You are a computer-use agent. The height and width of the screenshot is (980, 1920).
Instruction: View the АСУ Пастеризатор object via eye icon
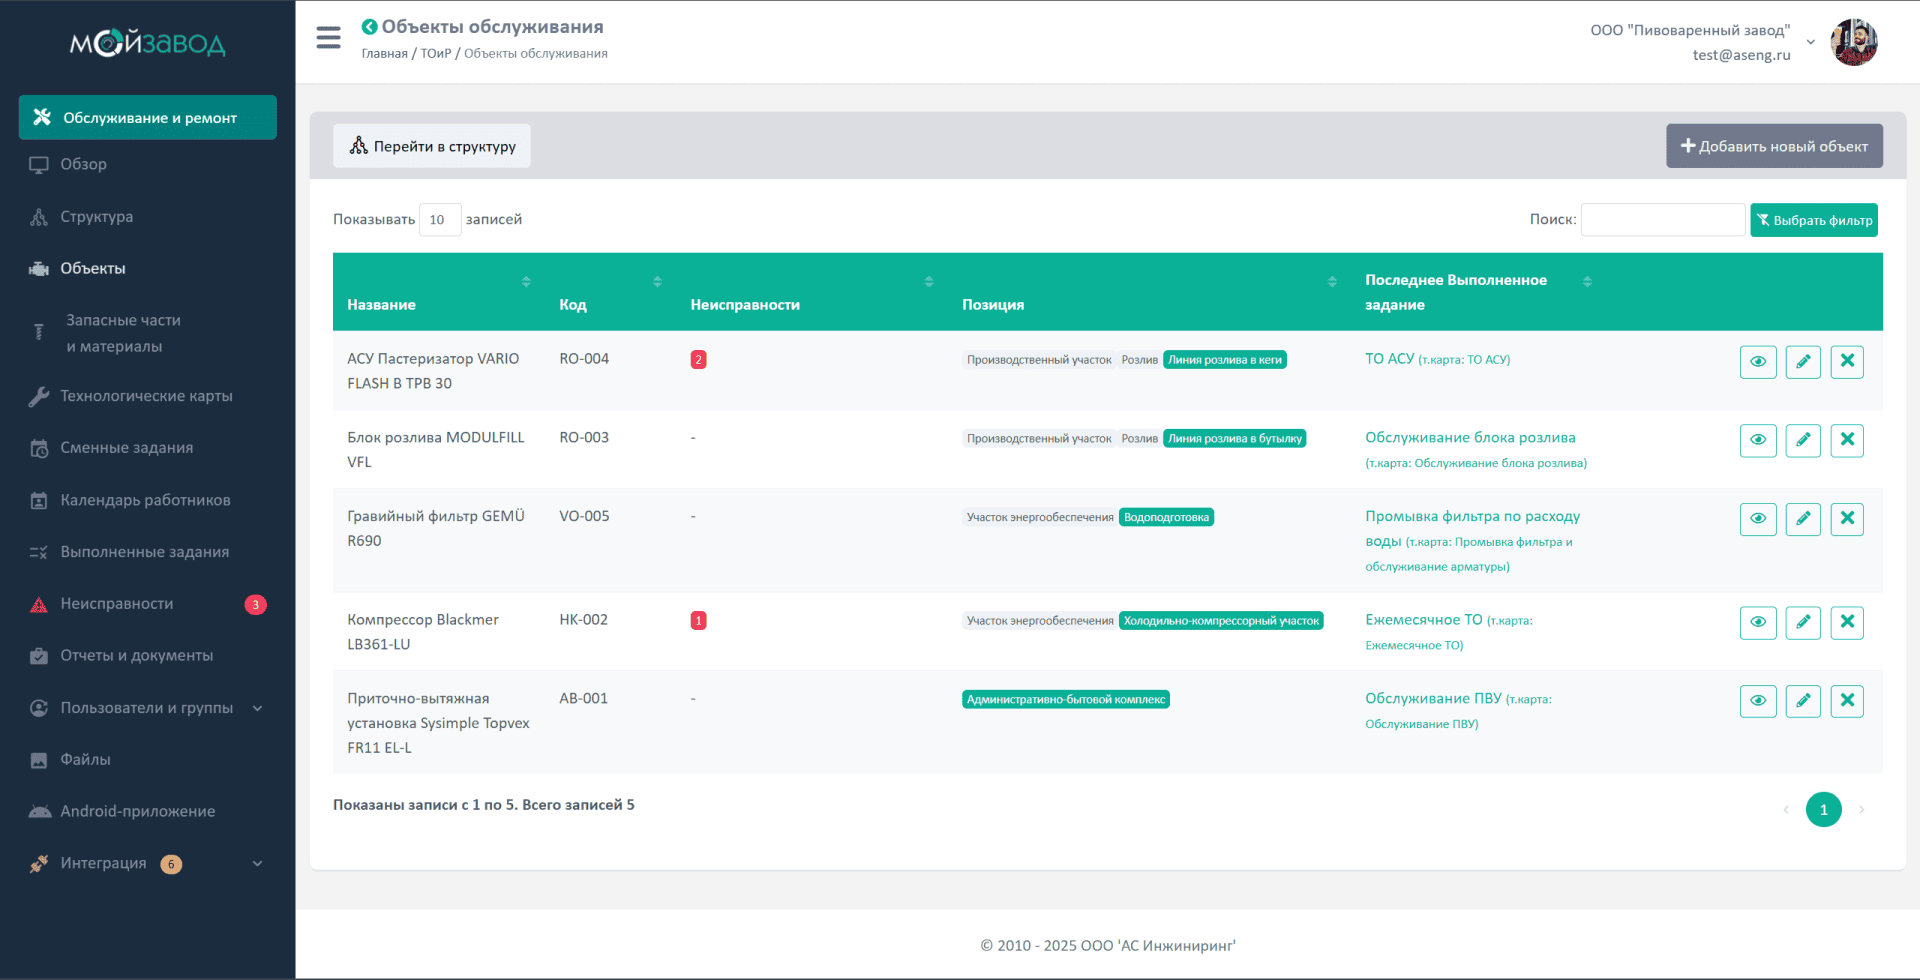click(x=1757, y=361)
